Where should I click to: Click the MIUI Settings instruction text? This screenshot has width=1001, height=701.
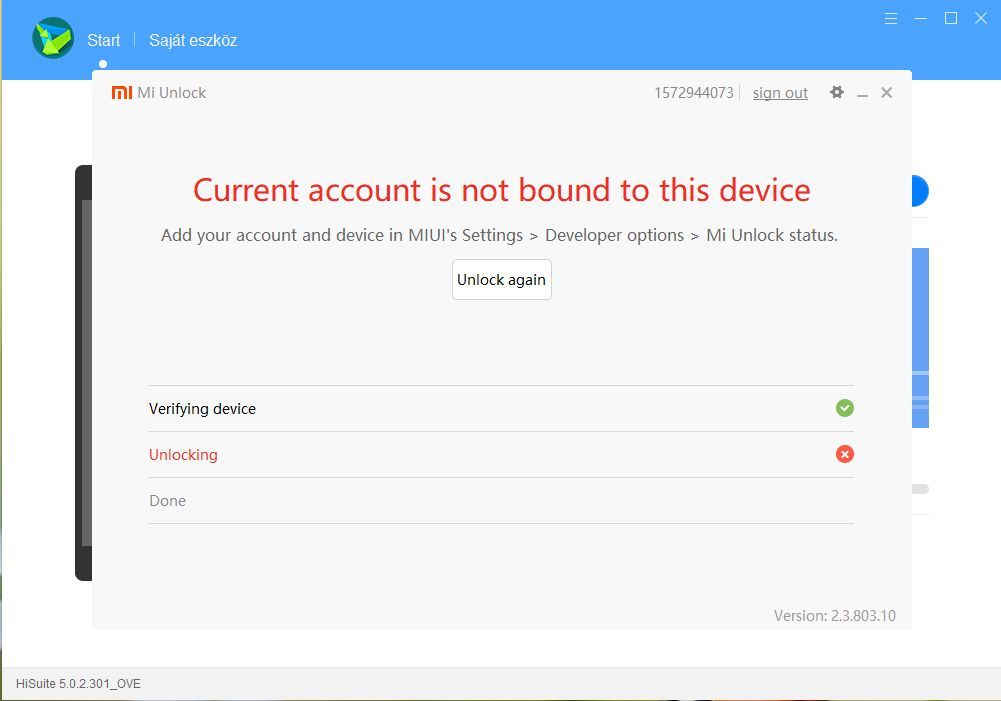click(x=499, y=235)
